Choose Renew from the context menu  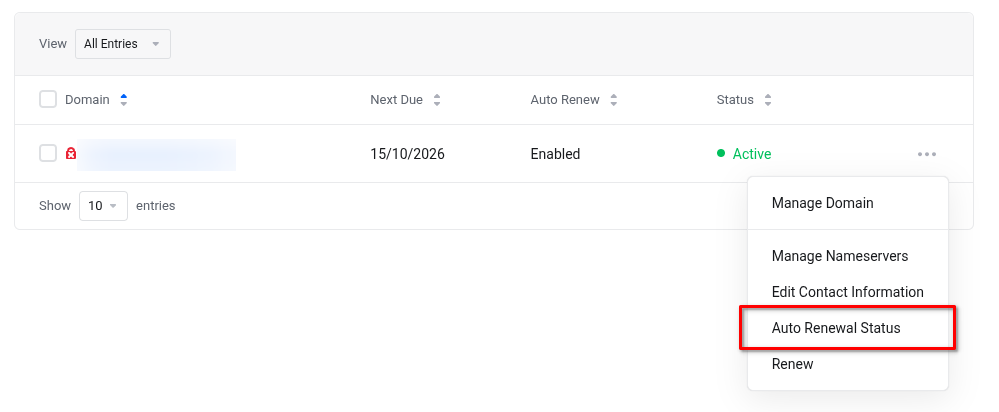[792, 364]
